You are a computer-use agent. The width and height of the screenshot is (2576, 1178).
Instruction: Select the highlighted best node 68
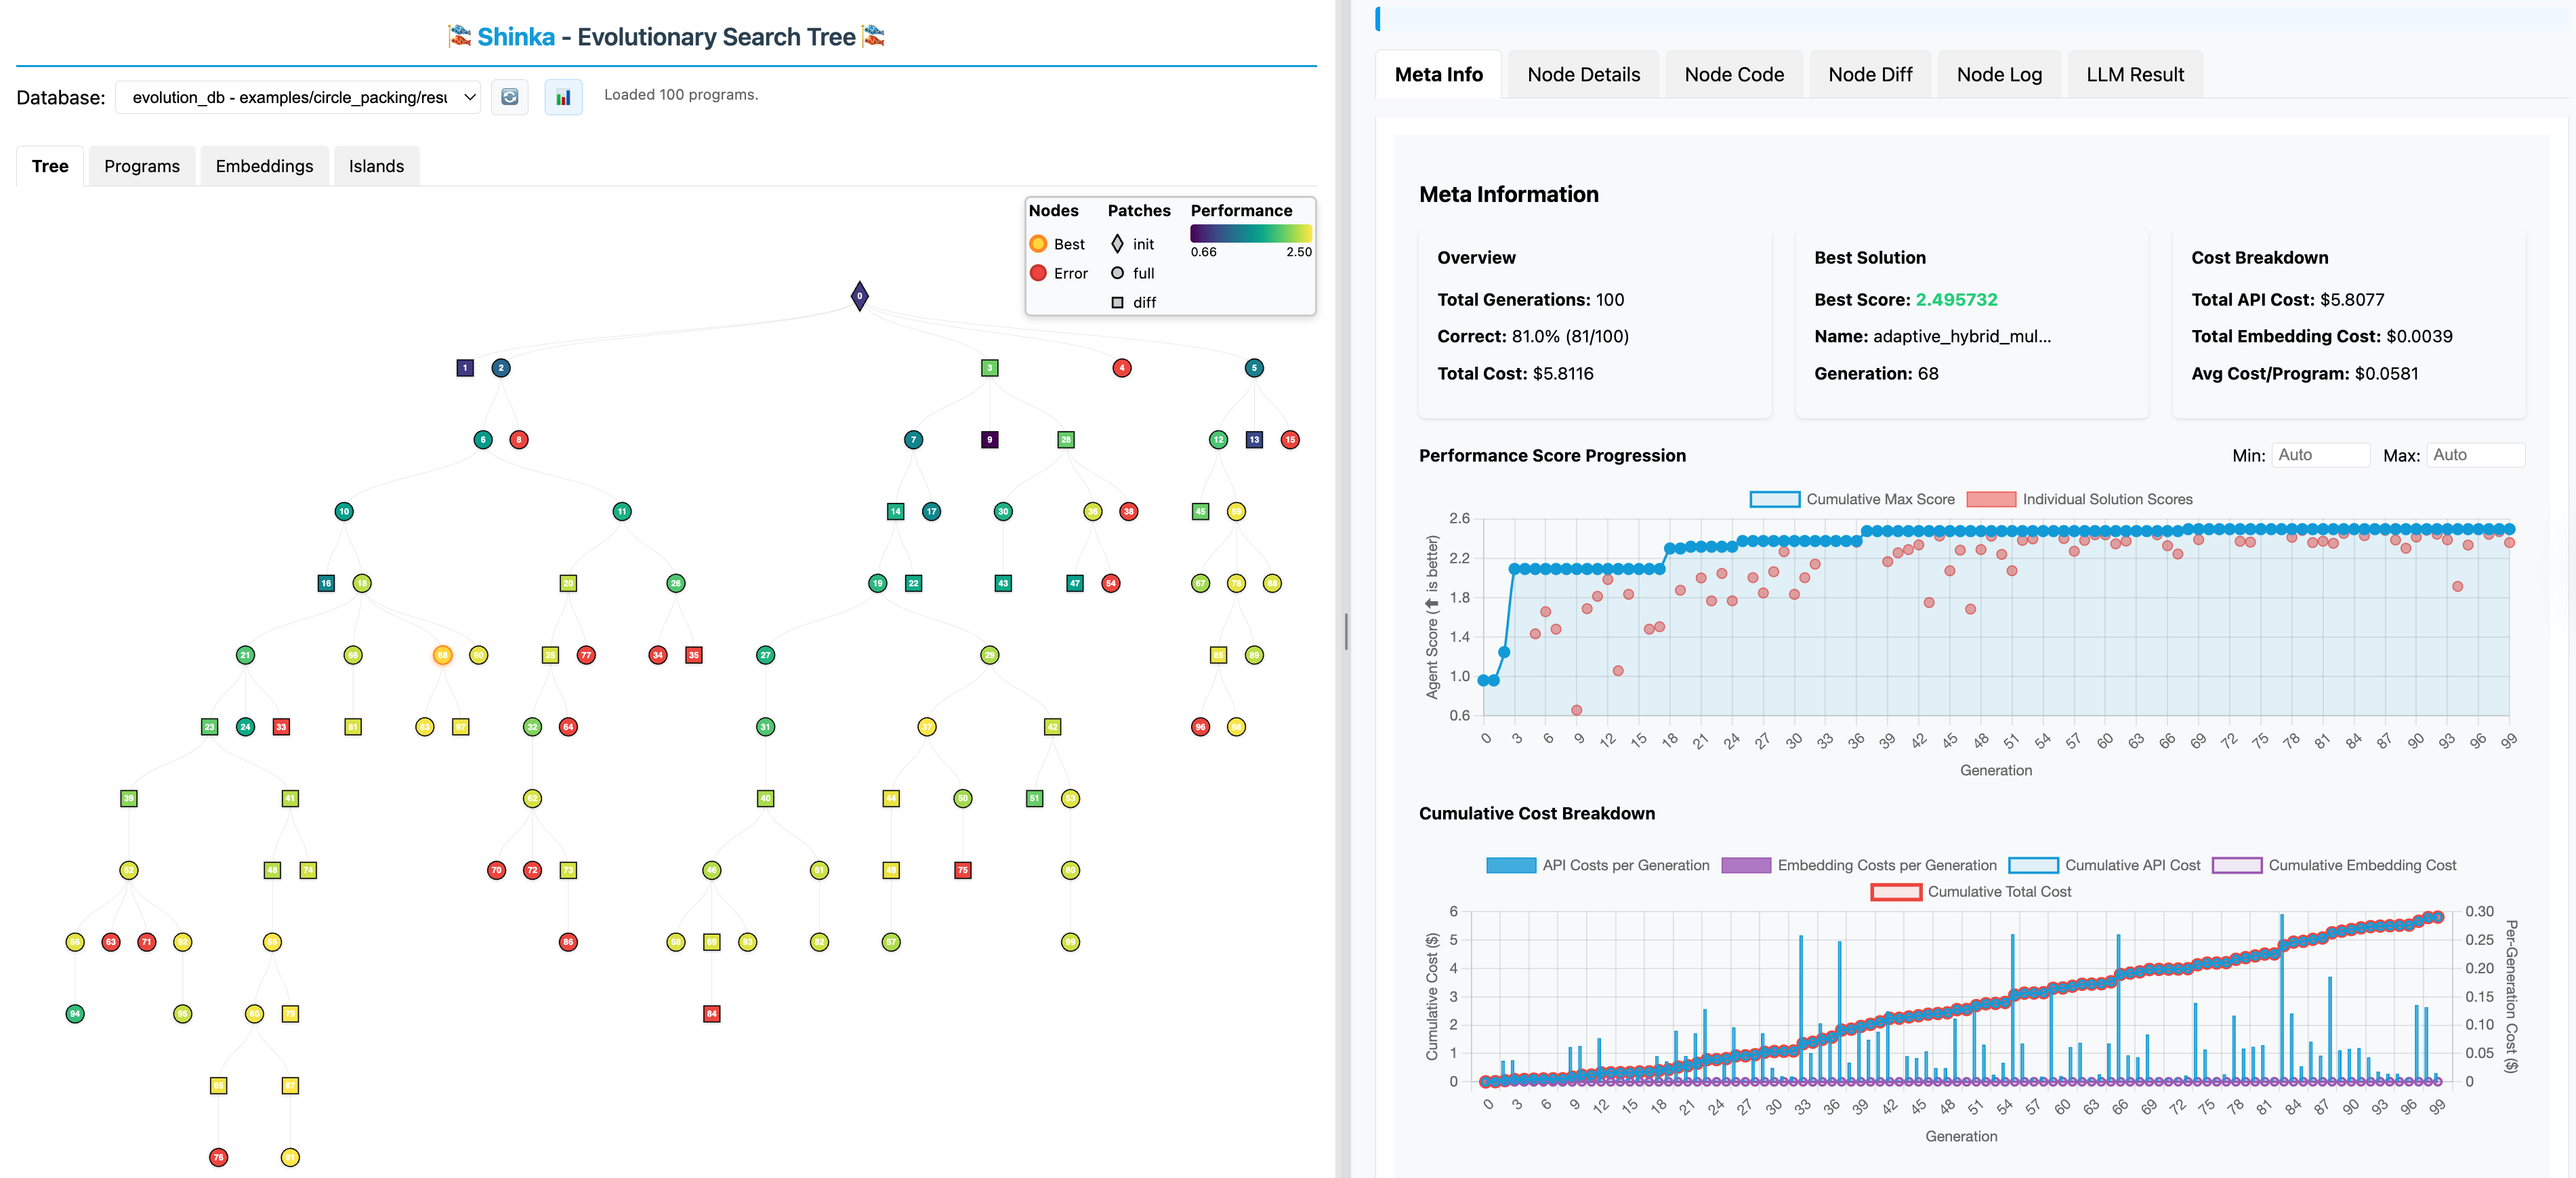point(443,655)
